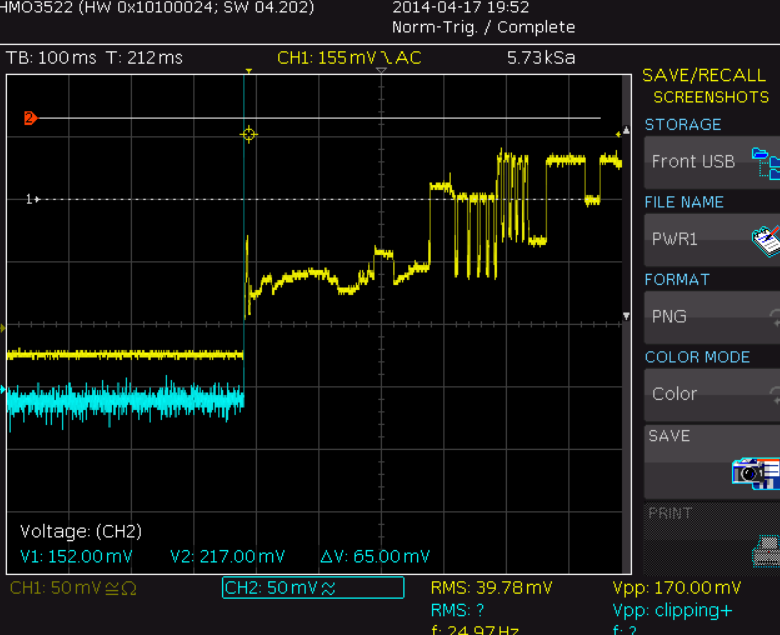This screenshot has height=635, width=780.
Task: Click scroll down arrow on waveform edge
Action: (x=626, y=316)
